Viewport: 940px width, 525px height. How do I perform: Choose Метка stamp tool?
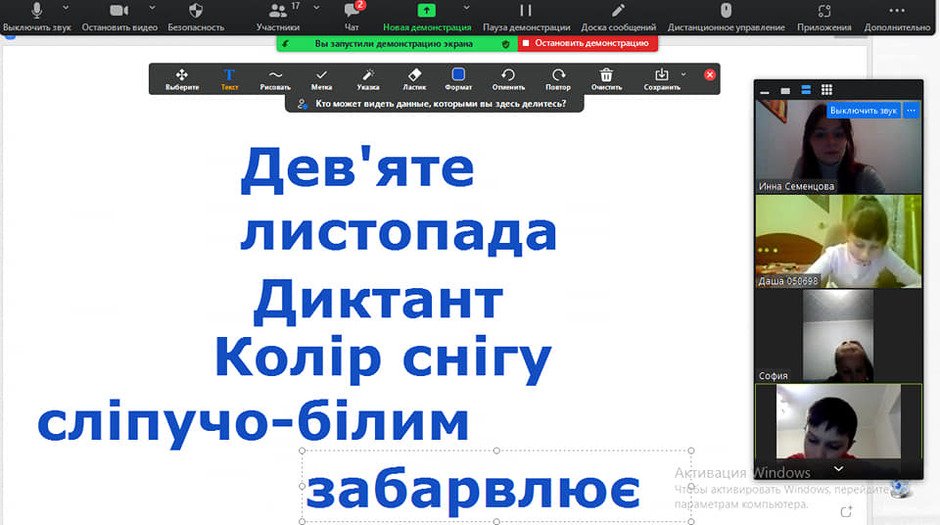click(x=321, y=79)
